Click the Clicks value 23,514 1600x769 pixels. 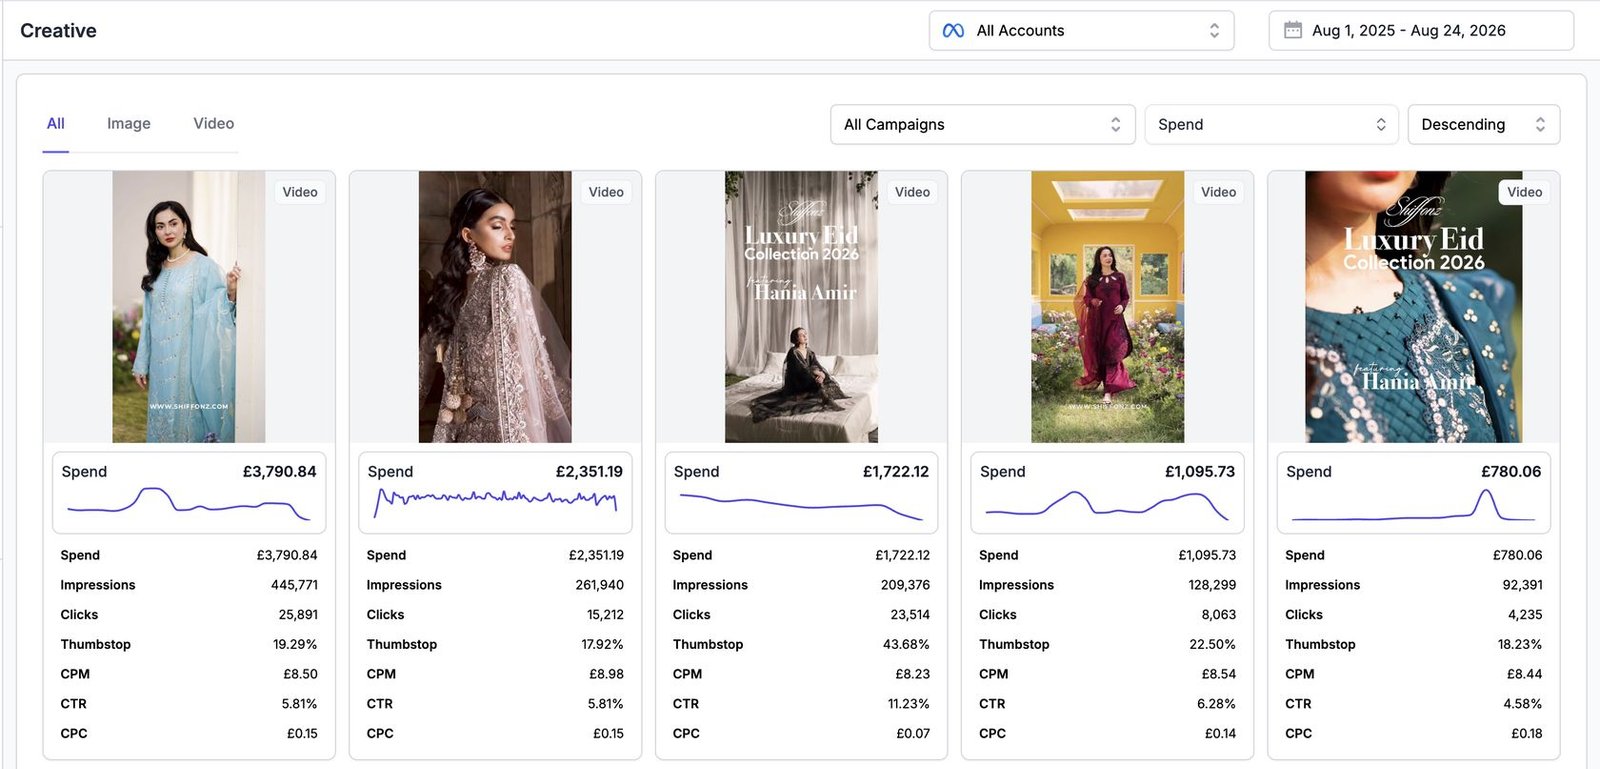pyautogui.click(x=910, y=615)
